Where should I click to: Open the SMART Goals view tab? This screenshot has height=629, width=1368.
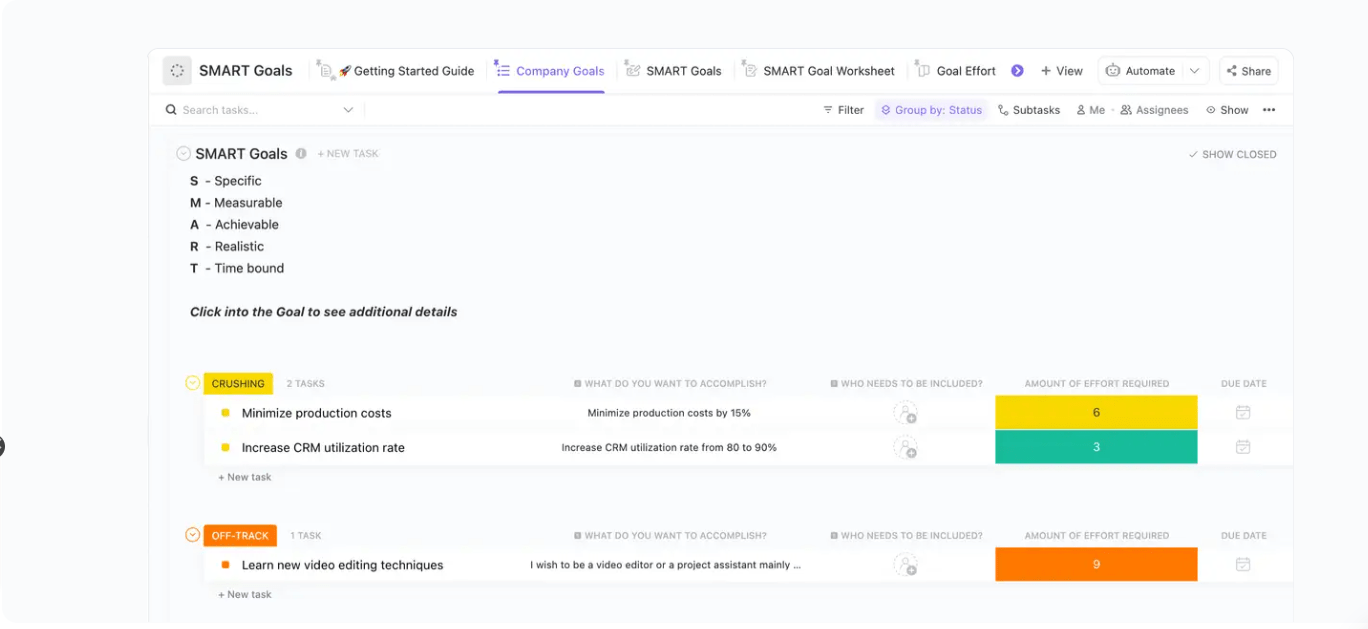[673, 71]
